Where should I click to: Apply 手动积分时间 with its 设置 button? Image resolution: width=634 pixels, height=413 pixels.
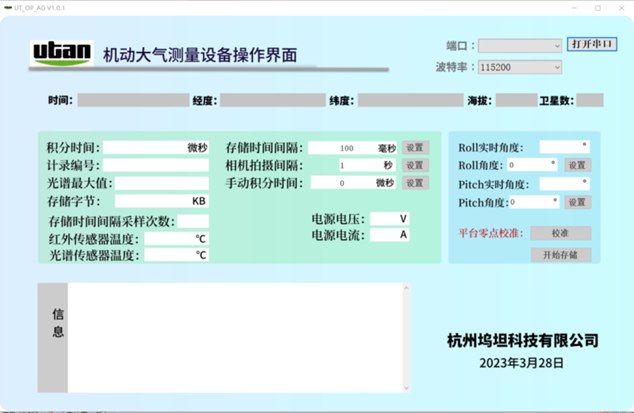click(415, 183)
